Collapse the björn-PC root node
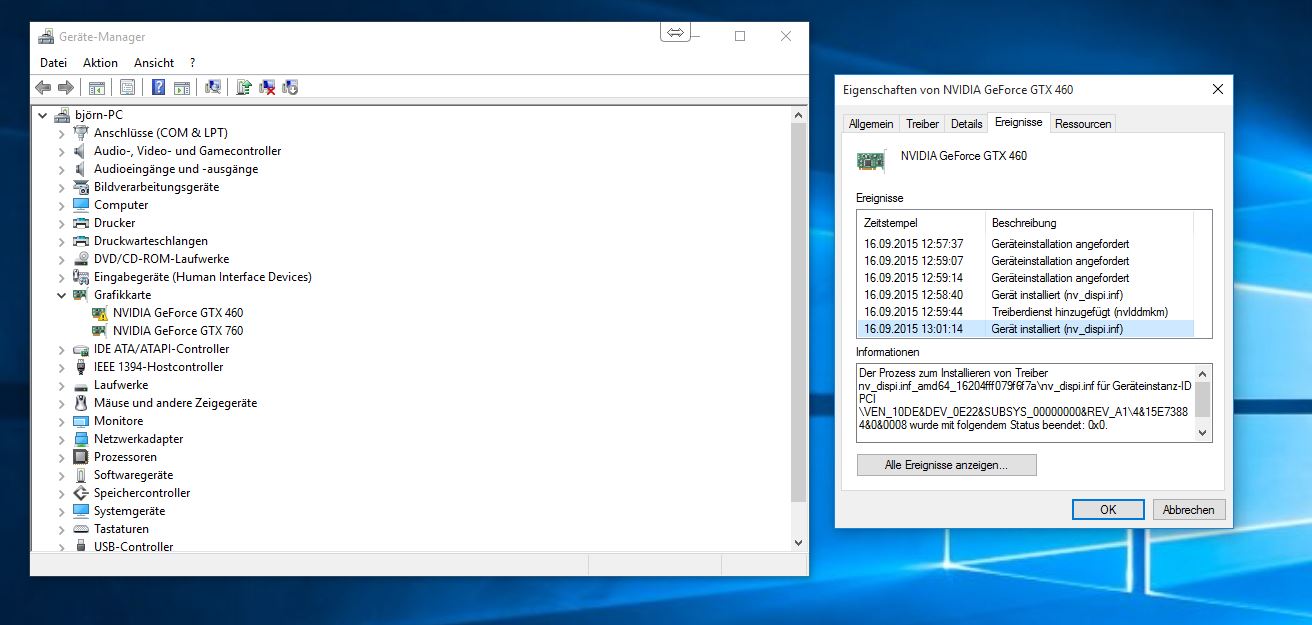This screenshot has width=1312, height=625. (x=43, y=115)
